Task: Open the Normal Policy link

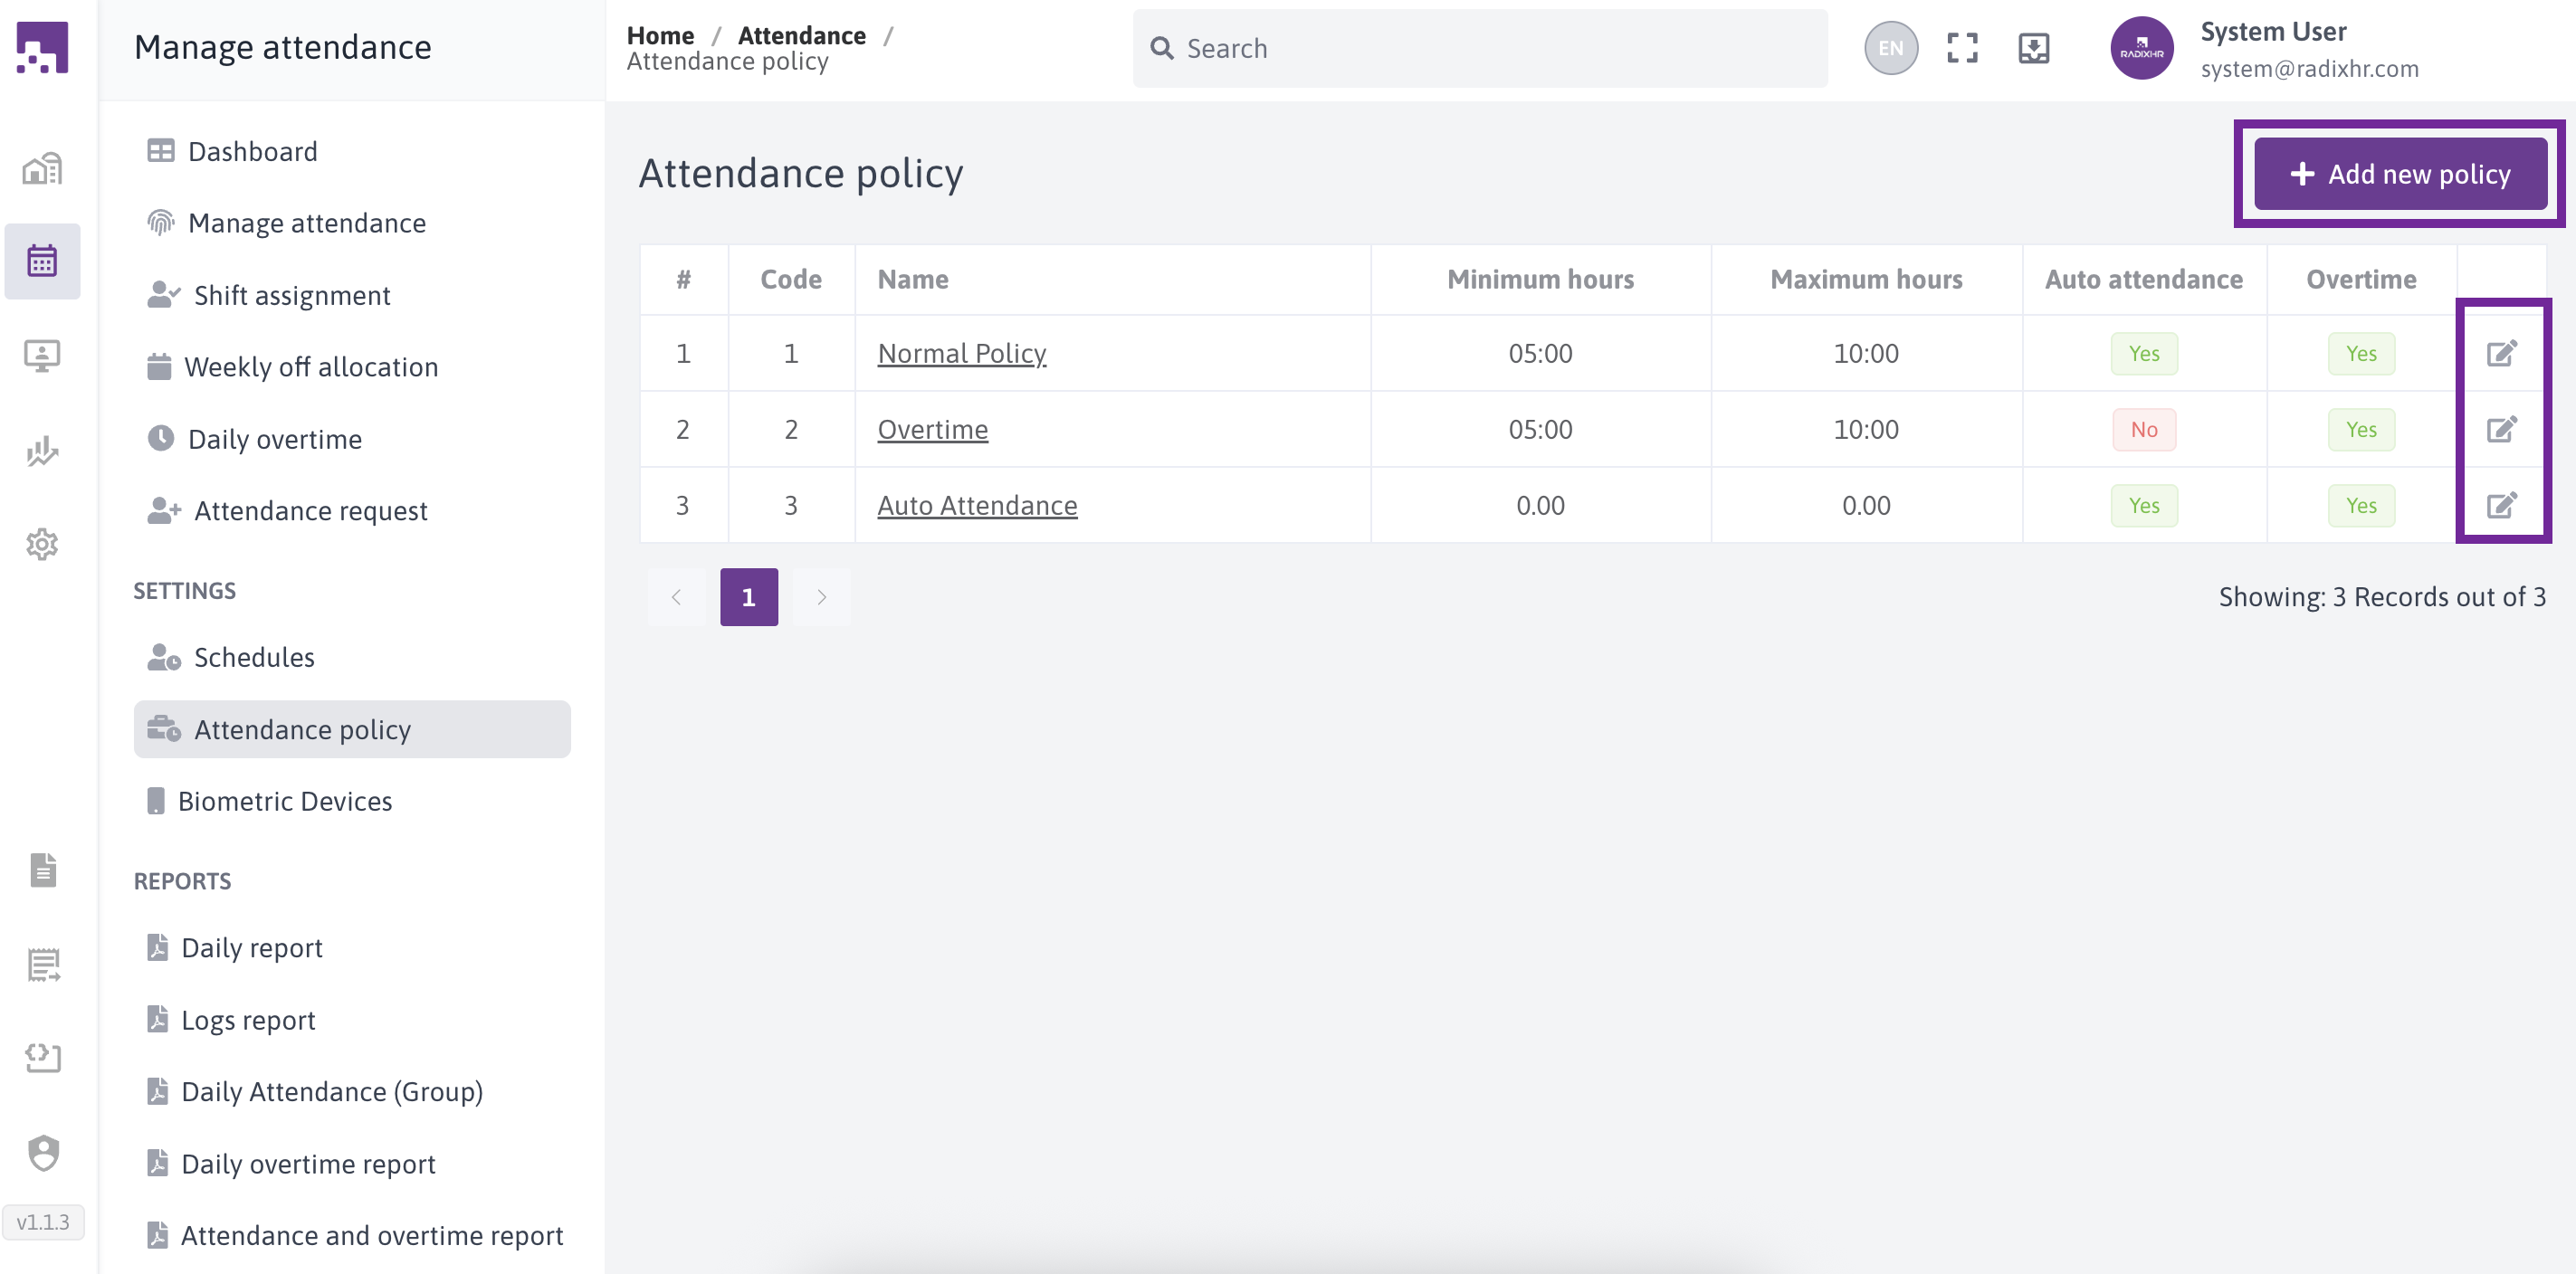Action: click(x=961, y=353)
